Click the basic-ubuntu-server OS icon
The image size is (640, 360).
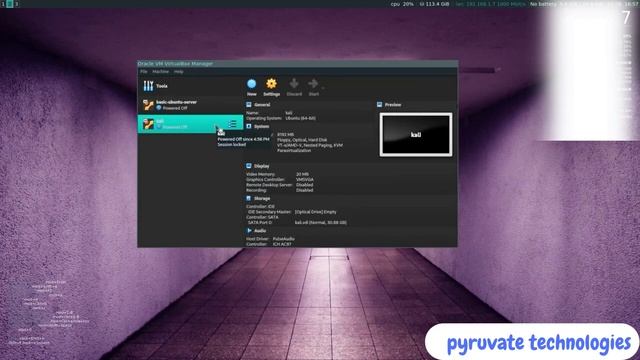148,105
